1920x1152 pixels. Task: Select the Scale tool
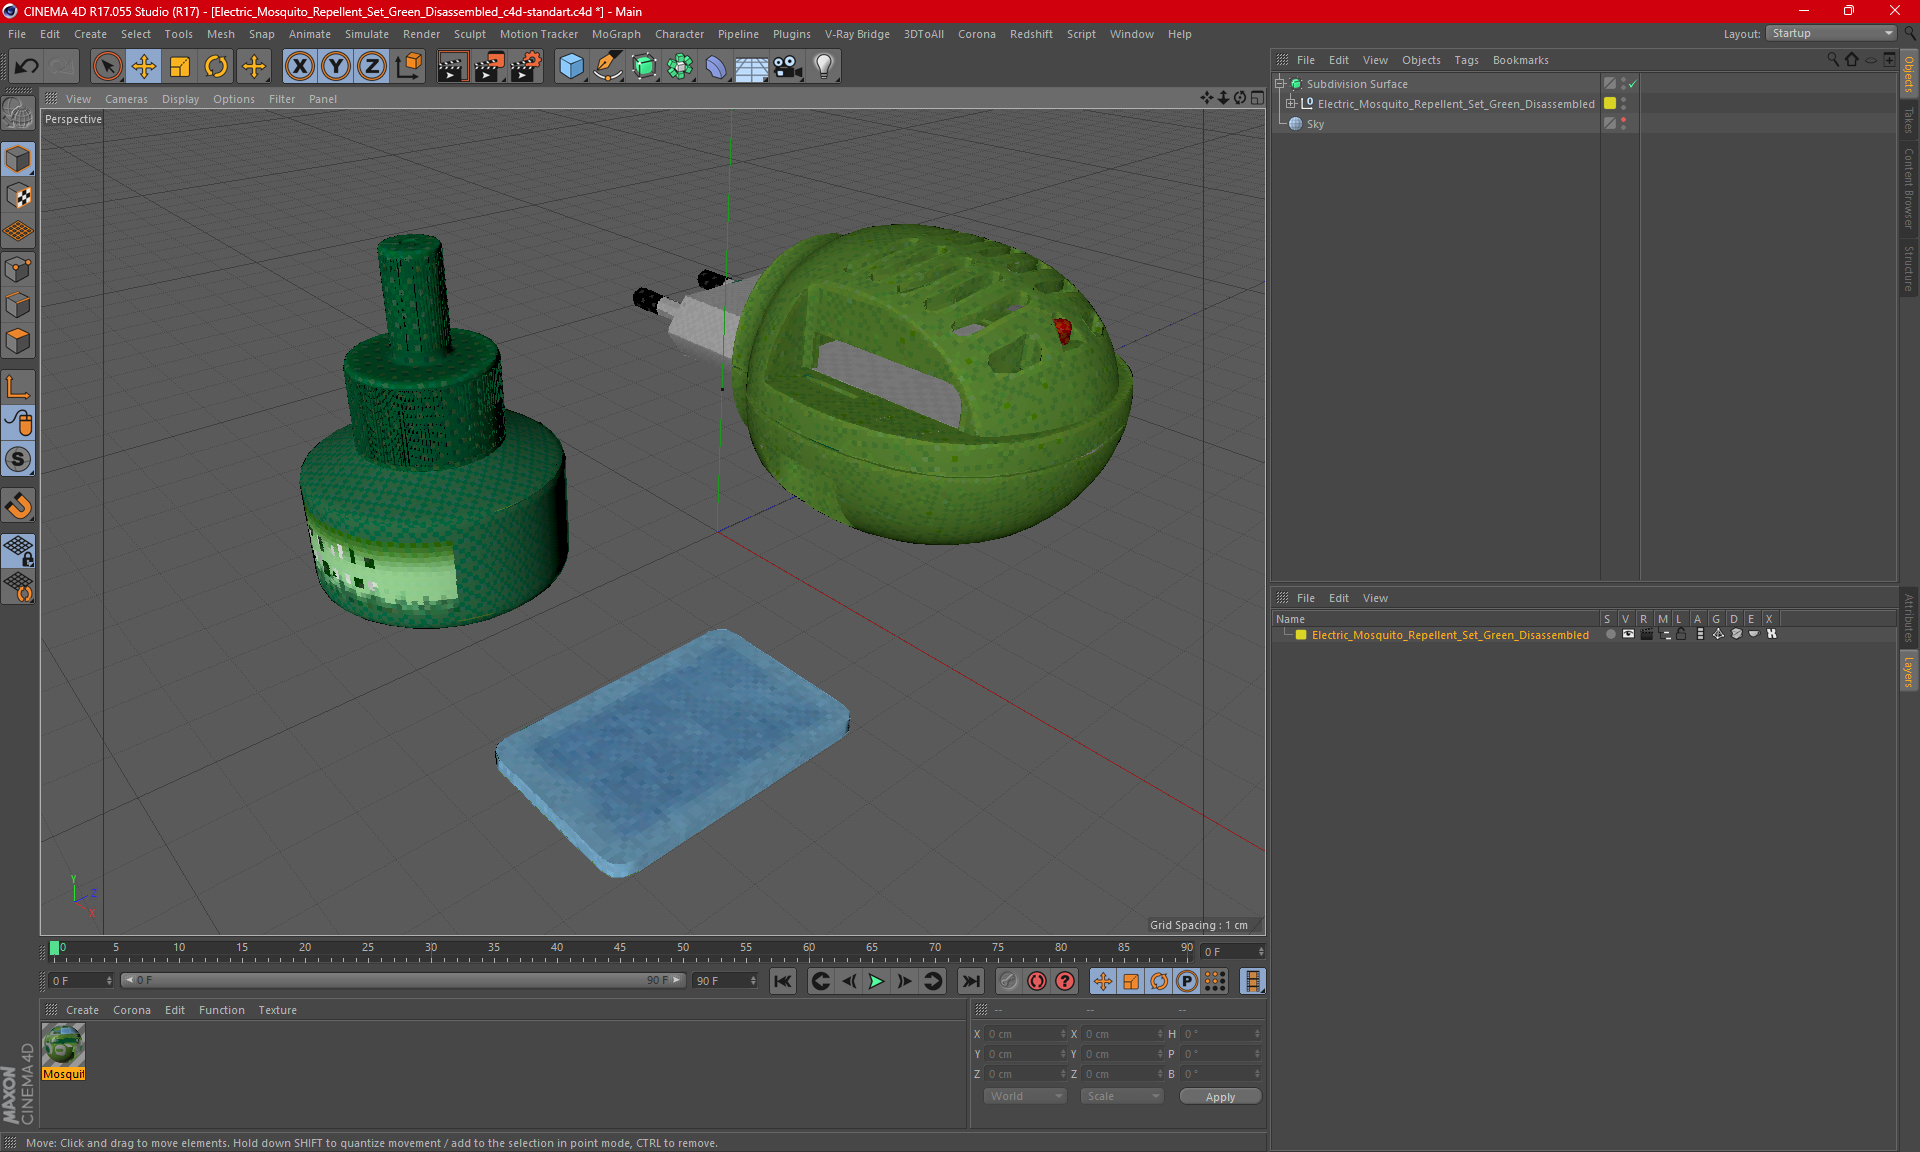coord(180,67)
